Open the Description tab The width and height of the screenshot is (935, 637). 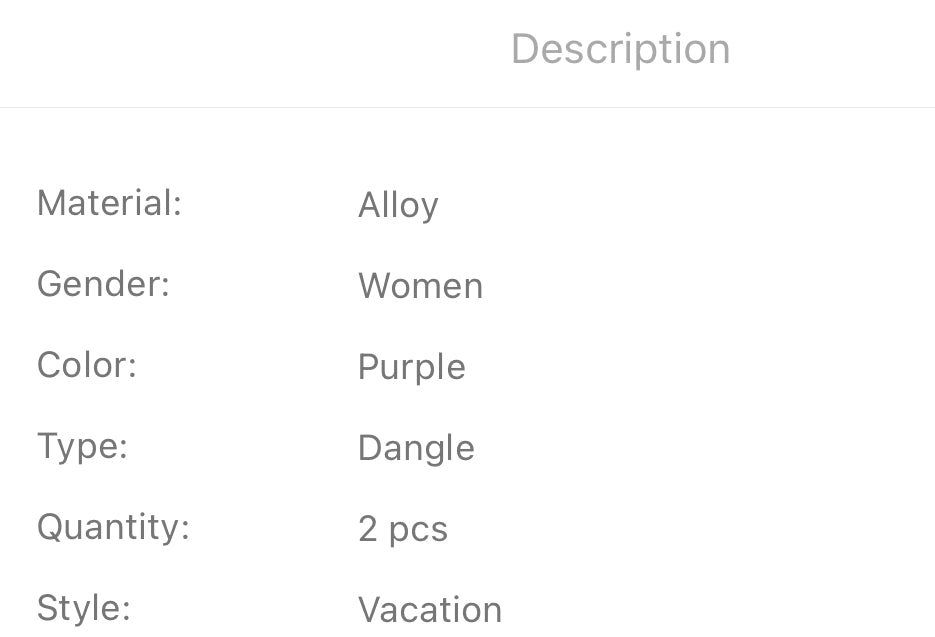point(620,49)
